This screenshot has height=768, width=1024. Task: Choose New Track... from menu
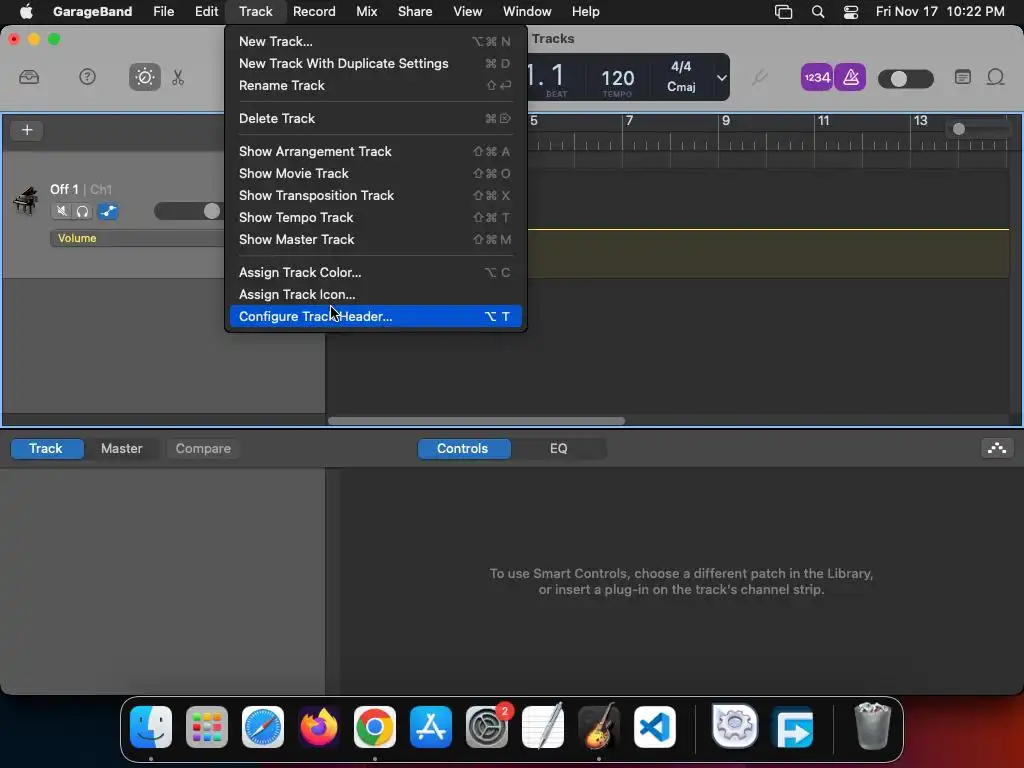pyautogui.click(x=376, y=41)
